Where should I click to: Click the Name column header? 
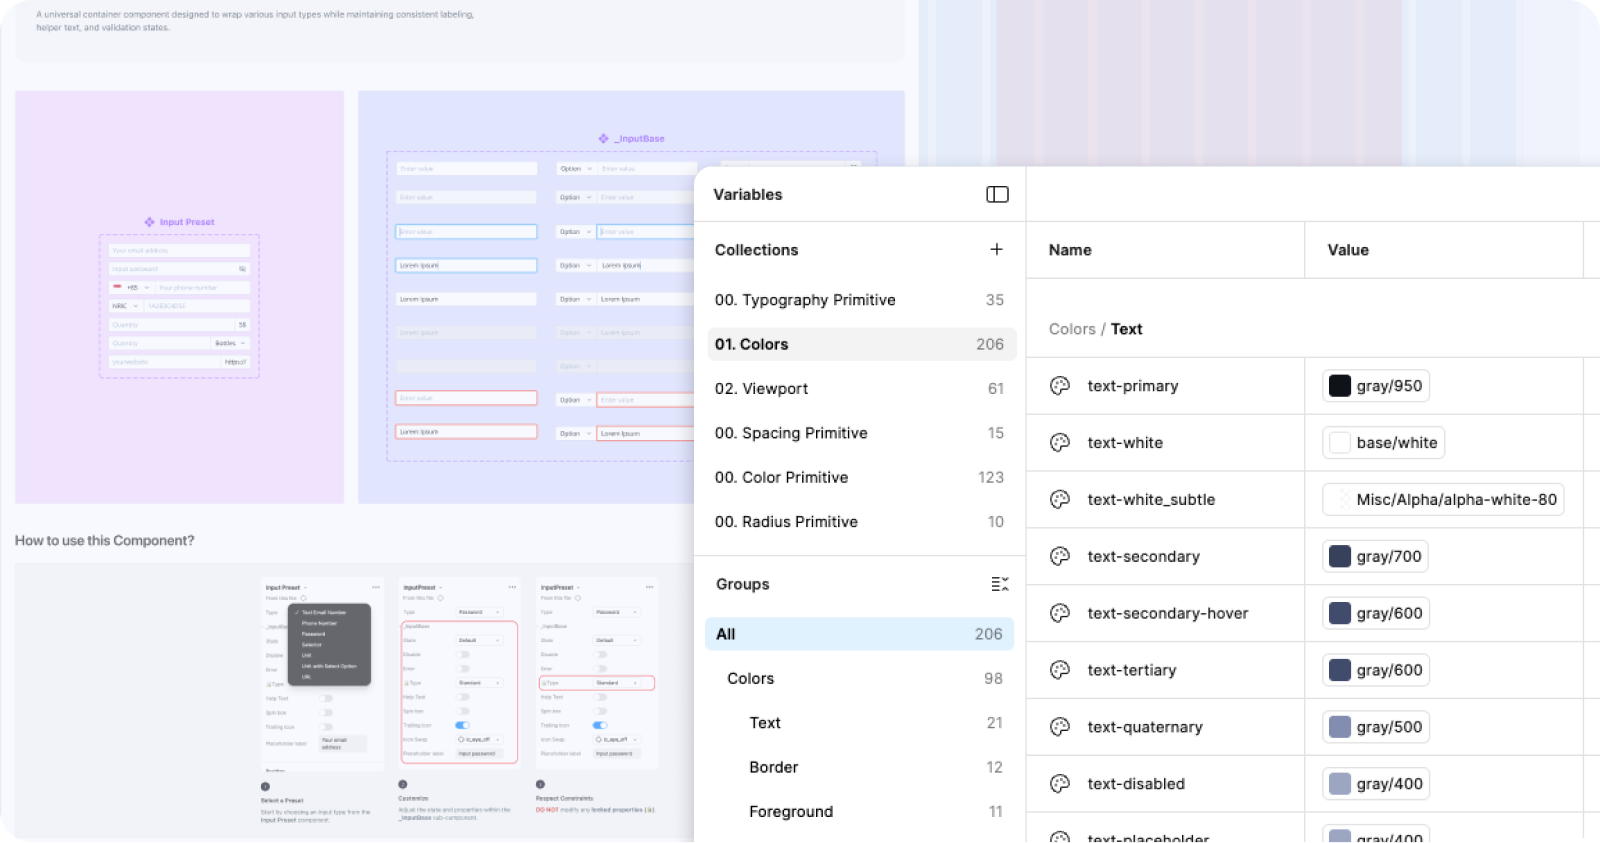click(x=1070, y=250)
